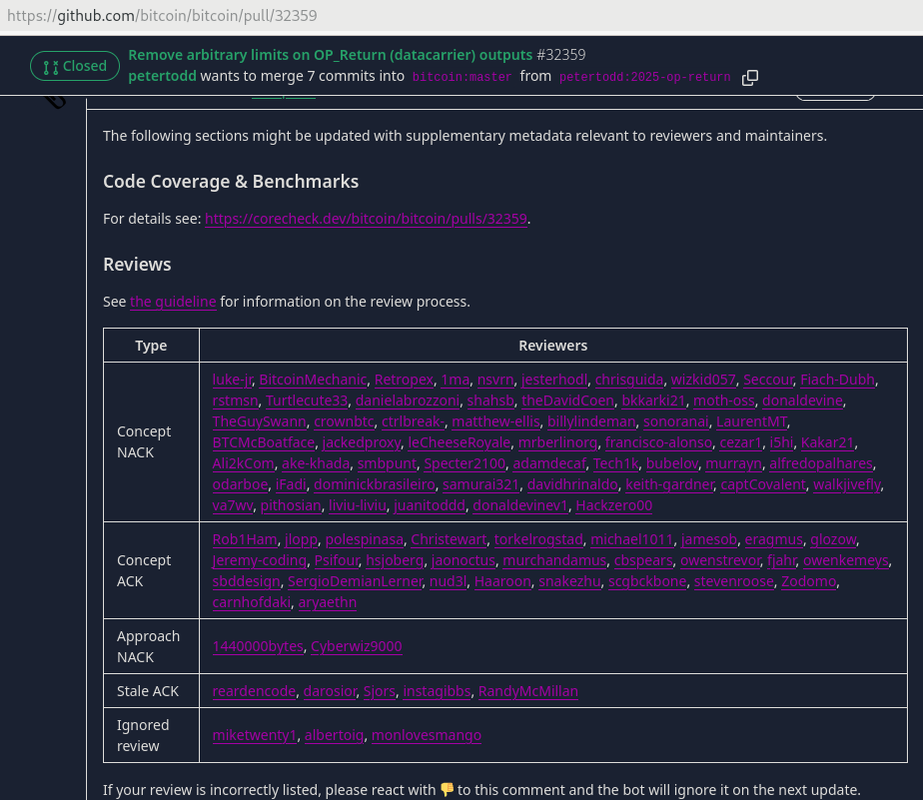The width and height of the screenshot is (923, 800).
Task: Copy the branch name with the copy icon
Action: tap(749, 77)
